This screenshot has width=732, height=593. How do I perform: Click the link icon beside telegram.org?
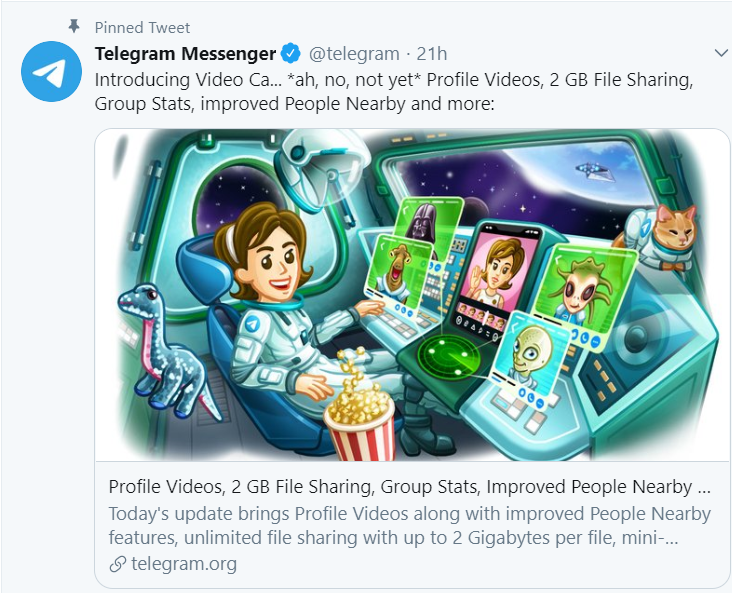tap(118, 564)
